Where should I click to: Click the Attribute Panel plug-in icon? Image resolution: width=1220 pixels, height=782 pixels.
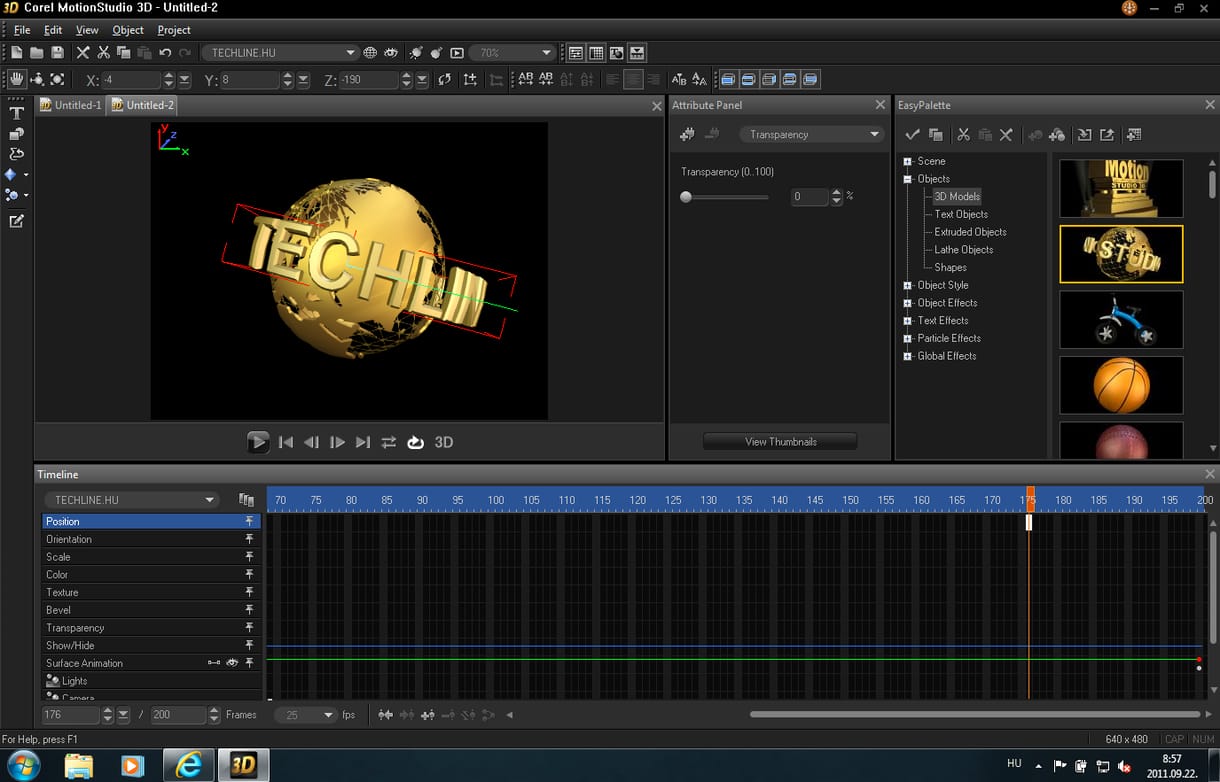pyautogui.click(x=687, y=134)
